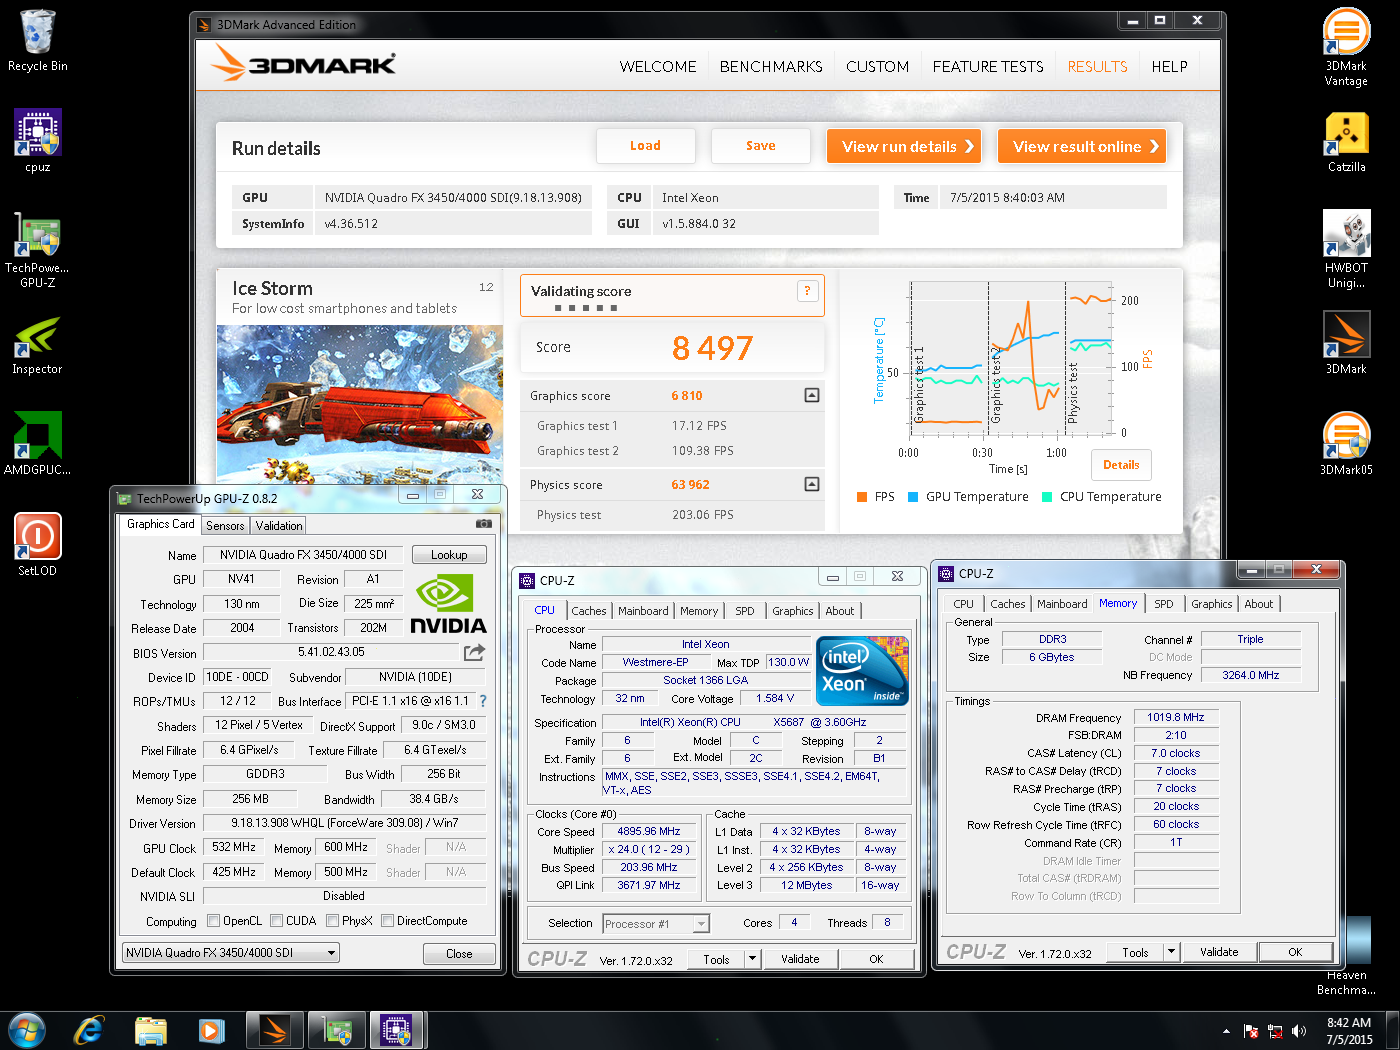Click OK in the CPU-Z Memory window

tap(1295, 952)
